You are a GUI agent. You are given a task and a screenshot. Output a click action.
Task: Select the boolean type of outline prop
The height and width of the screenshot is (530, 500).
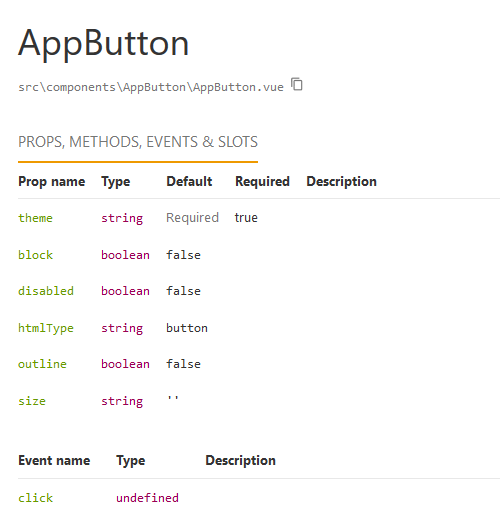pyautogui.click(x=125, y=364)
